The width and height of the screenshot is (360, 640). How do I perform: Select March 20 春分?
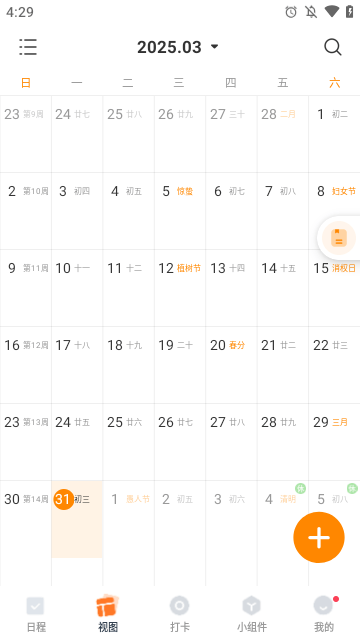231,365
